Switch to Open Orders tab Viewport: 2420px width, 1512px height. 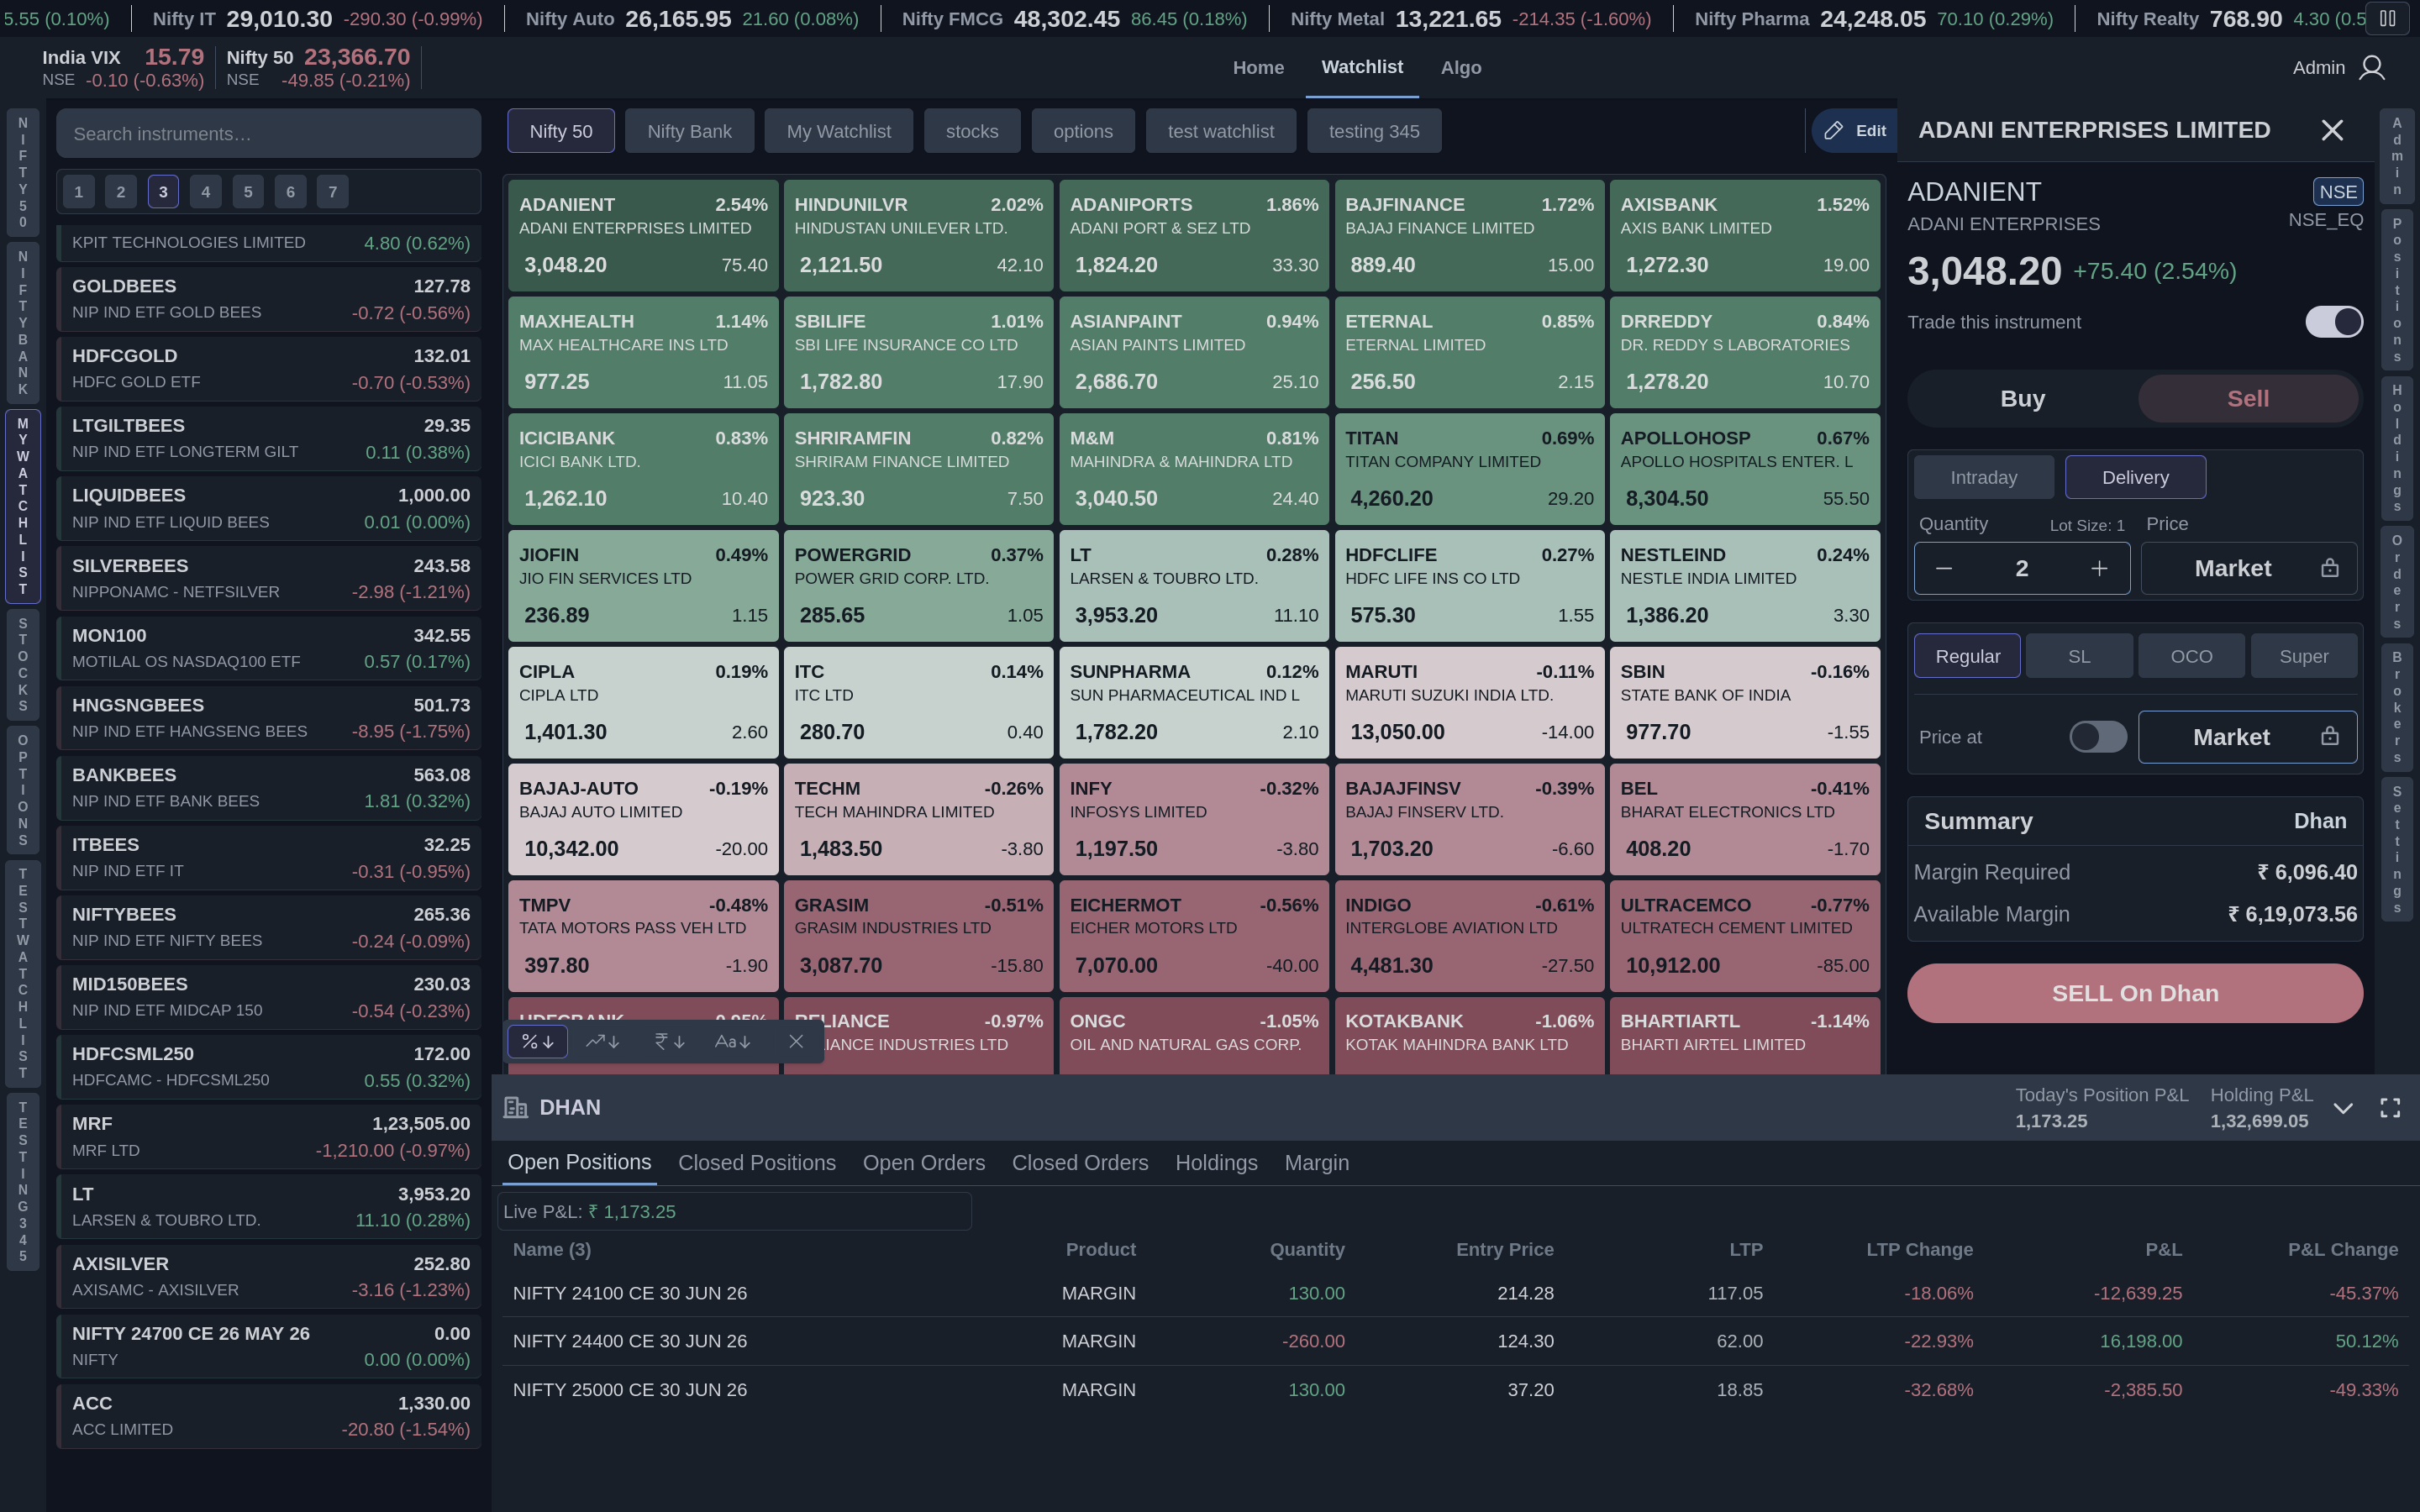pos(923,1163)
